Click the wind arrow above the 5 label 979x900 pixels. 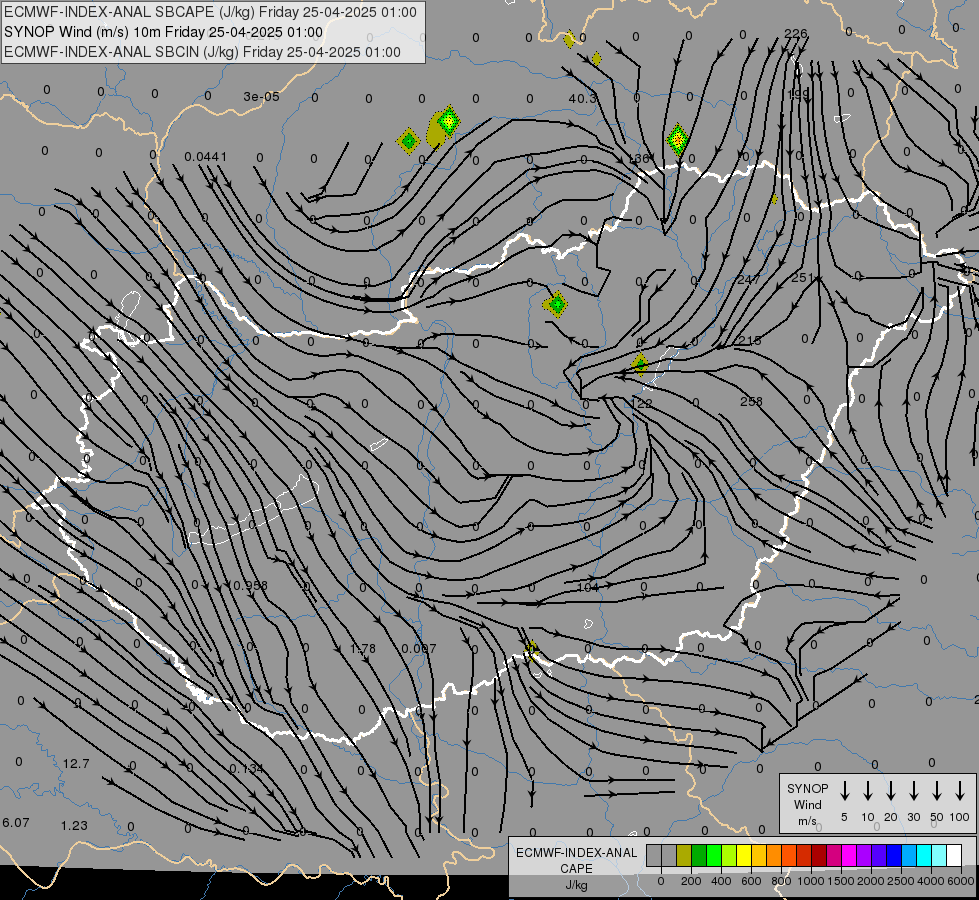pos(844,790)
